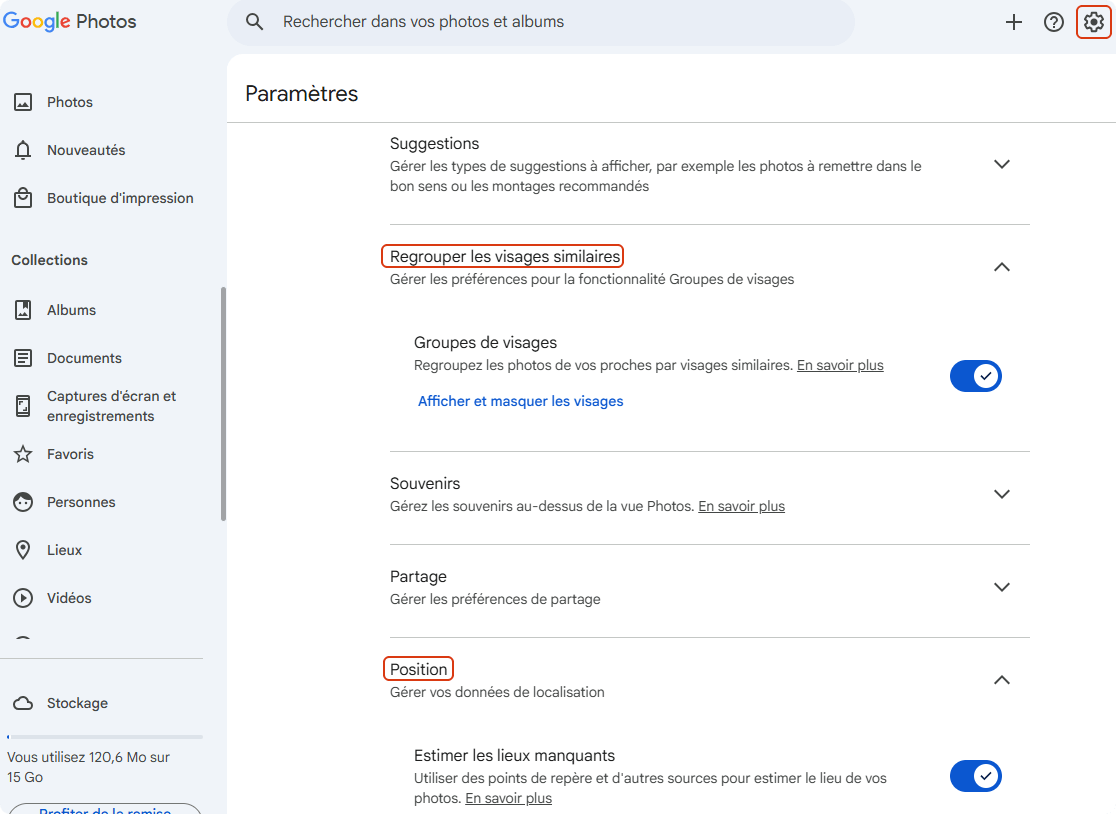1116x814 pixels.
Task: Click En savoir plus under Souvenirs
Action: point(741,506)
